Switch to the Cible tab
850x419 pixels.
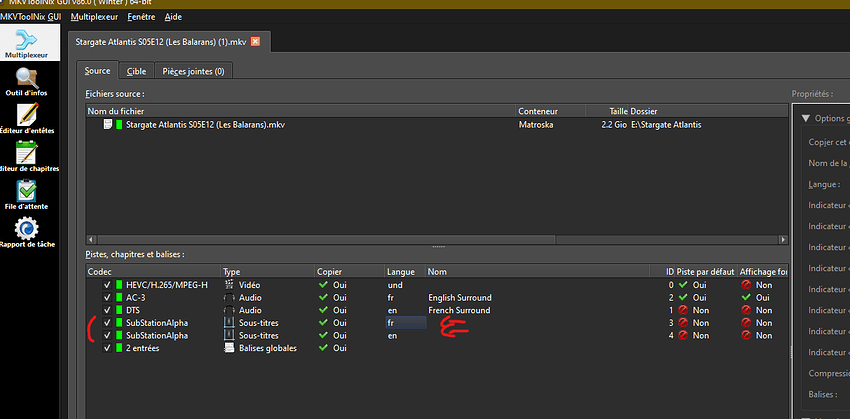[x=136, y=71]
